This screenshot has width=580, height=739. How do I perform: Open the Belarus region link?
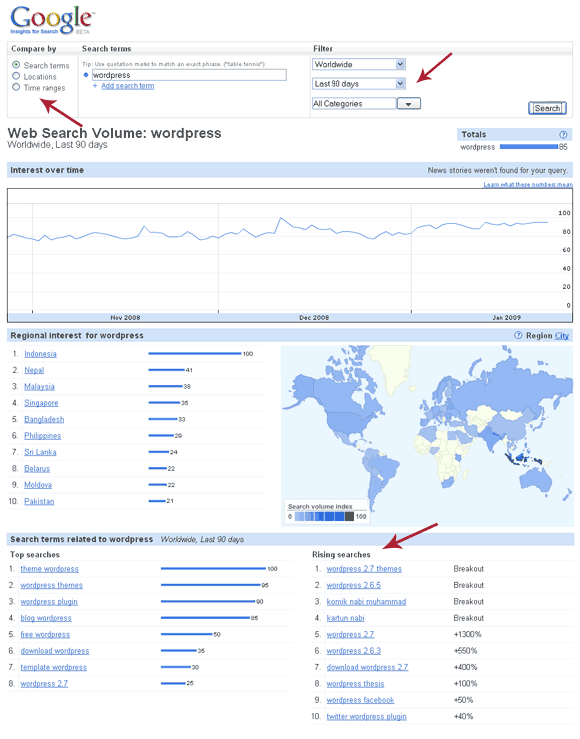pos(37,468)
